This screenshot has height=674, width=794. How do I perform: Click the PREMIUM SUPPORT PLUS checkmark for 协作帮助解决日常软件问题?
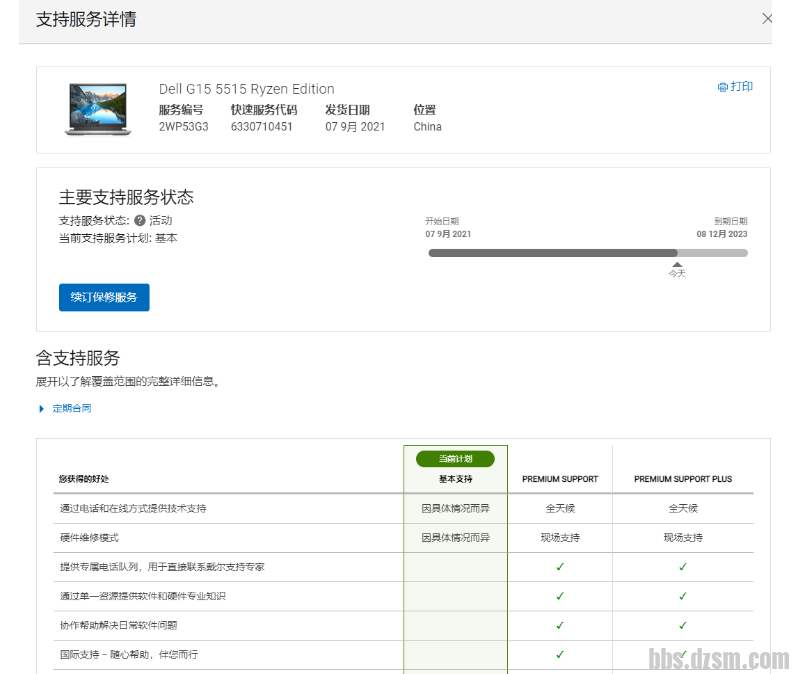tap(683, 625)
